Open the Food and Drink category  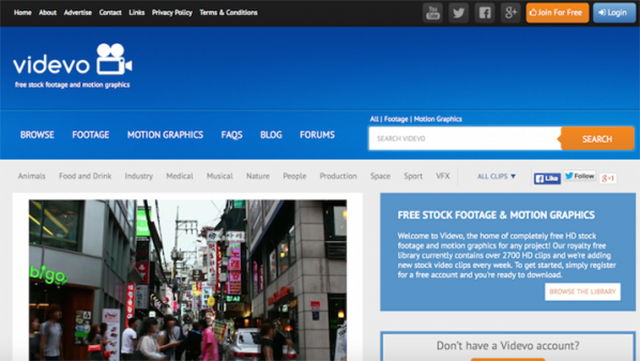point(85,176)
